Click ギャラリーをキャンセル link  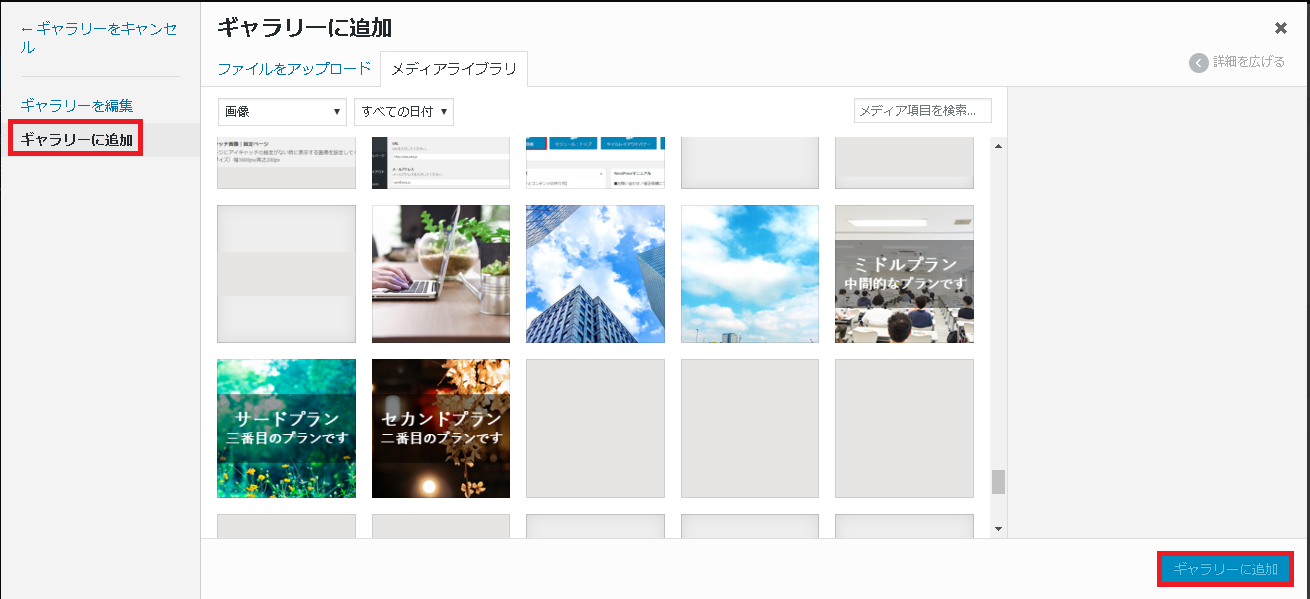pos(99,38)
